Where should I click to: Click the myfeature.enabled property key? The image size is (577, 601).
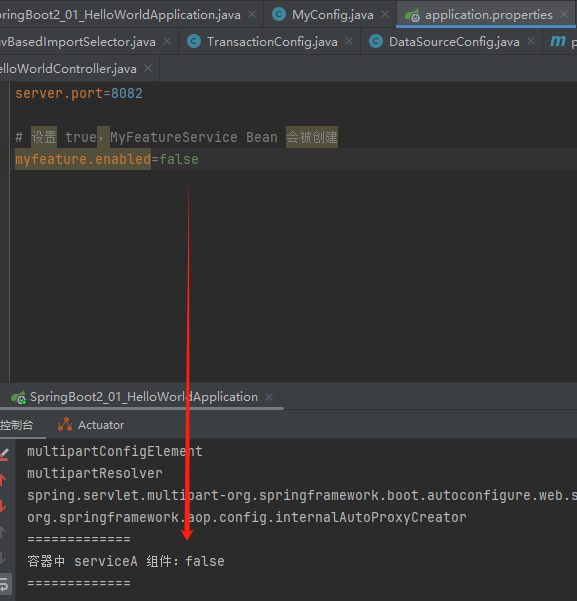coord(83,159)
